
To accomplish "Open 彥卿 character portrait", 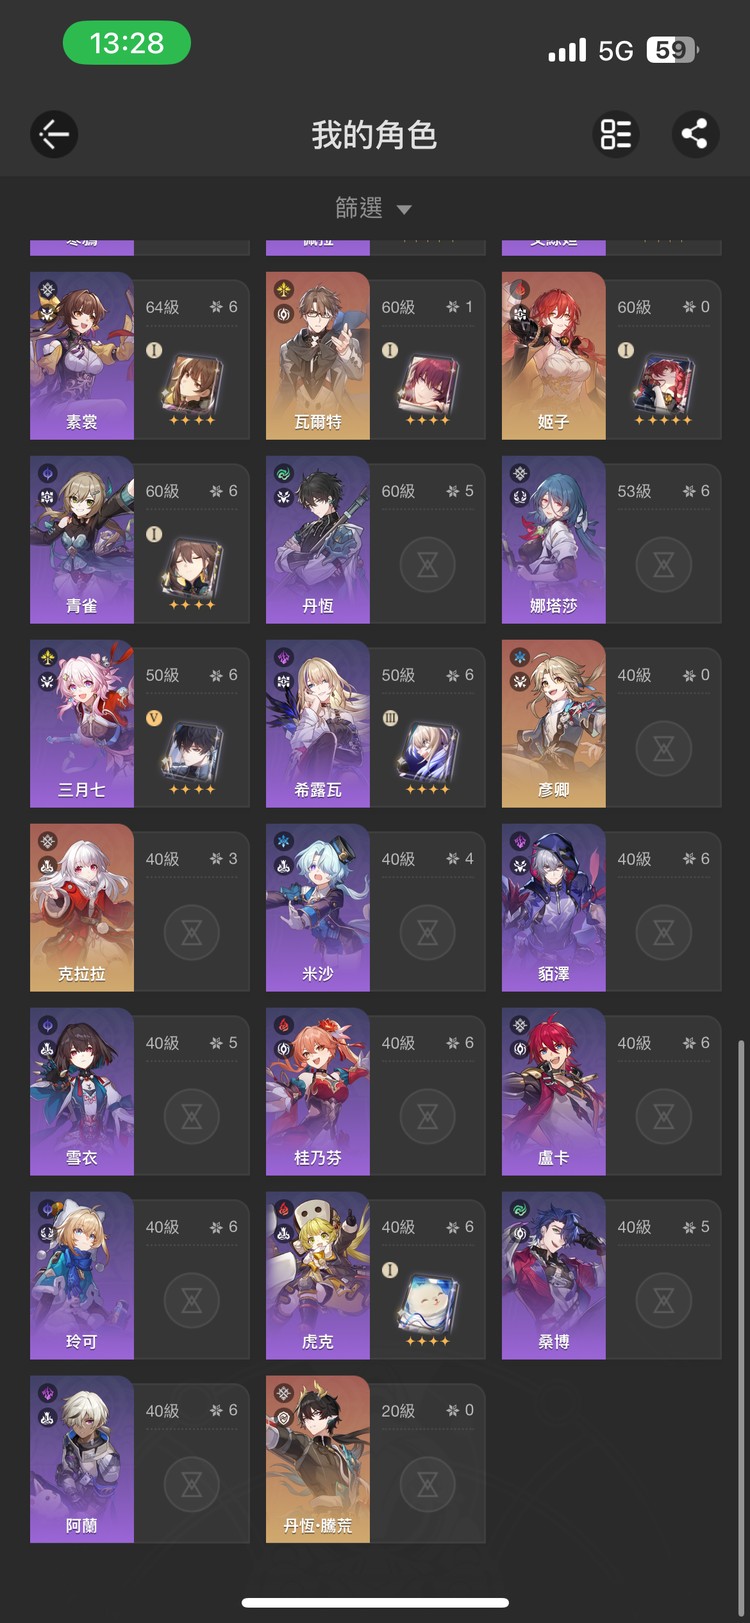I will (x=554, y=724).
